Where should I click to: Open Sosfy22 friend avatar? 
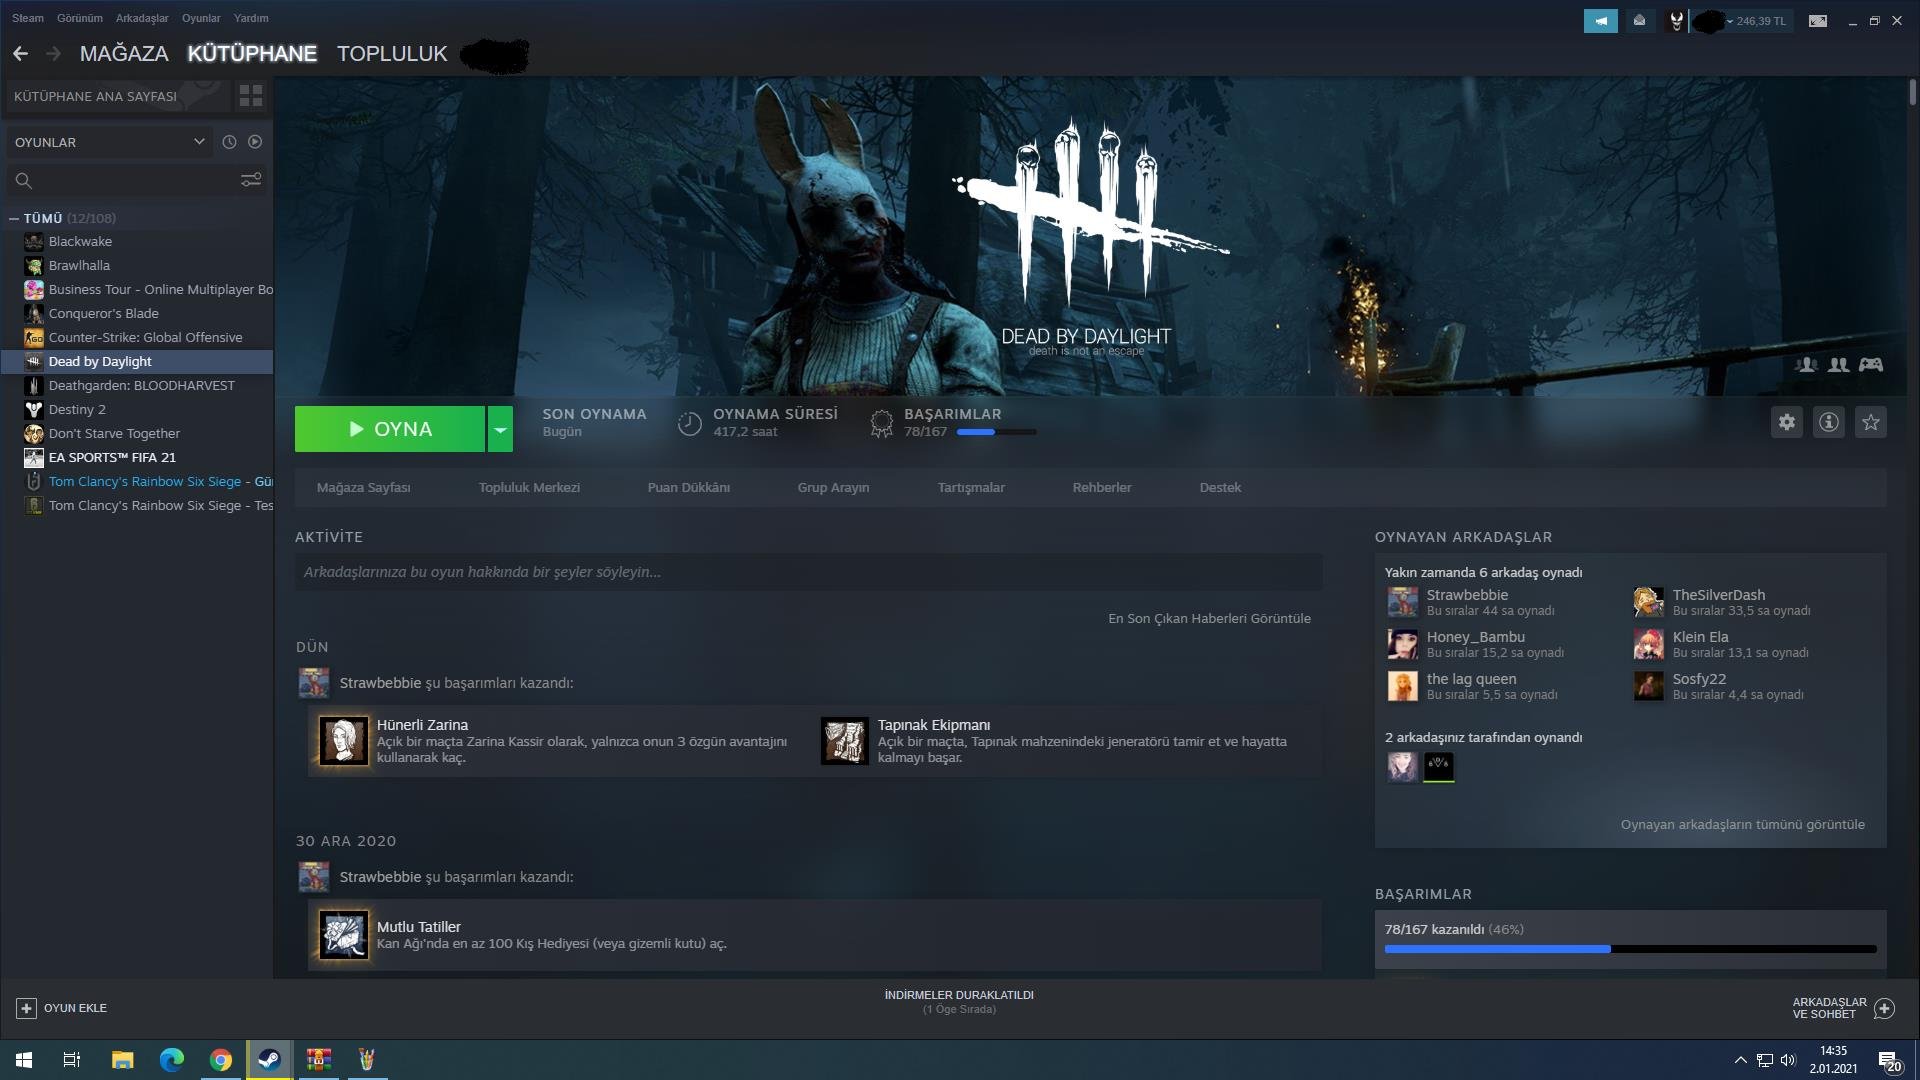(1648, 686)
